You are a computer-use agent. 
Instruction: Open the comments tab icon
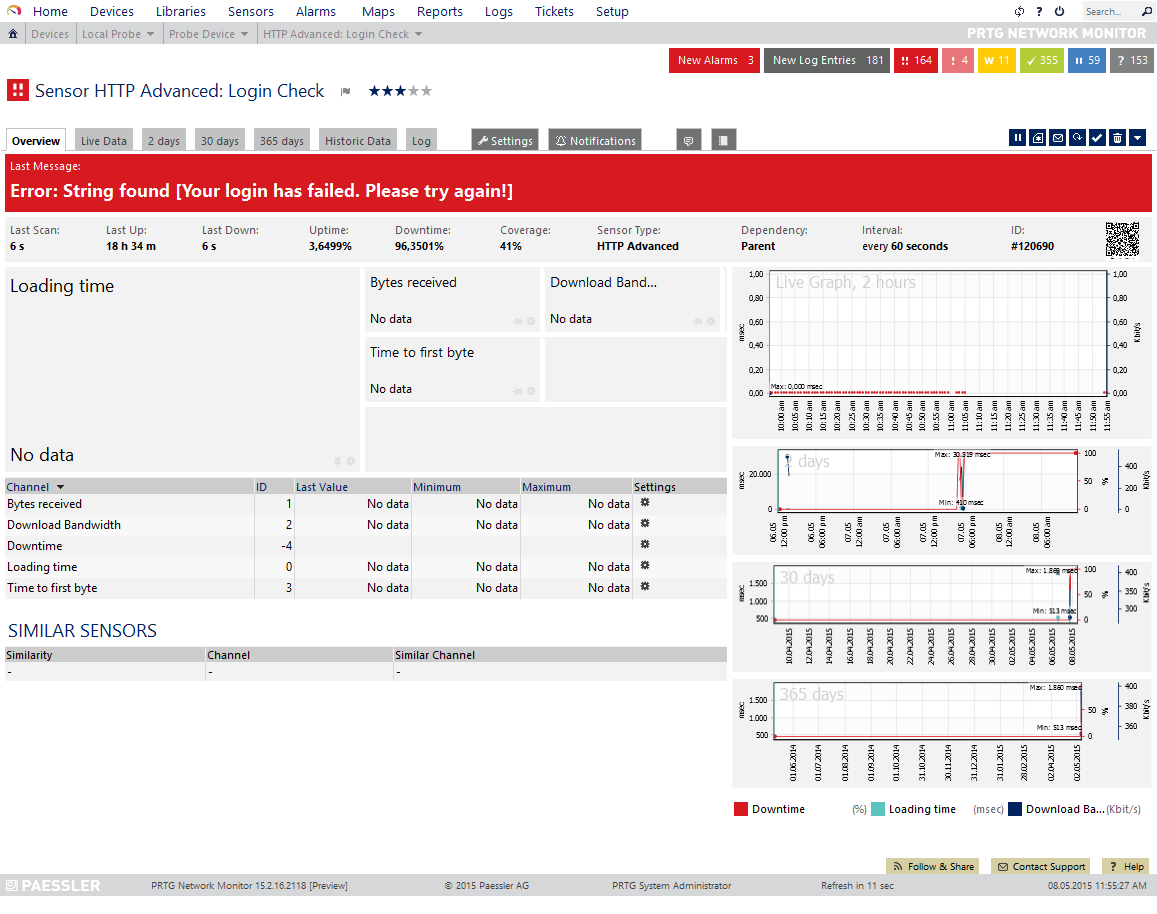[688, 140]
